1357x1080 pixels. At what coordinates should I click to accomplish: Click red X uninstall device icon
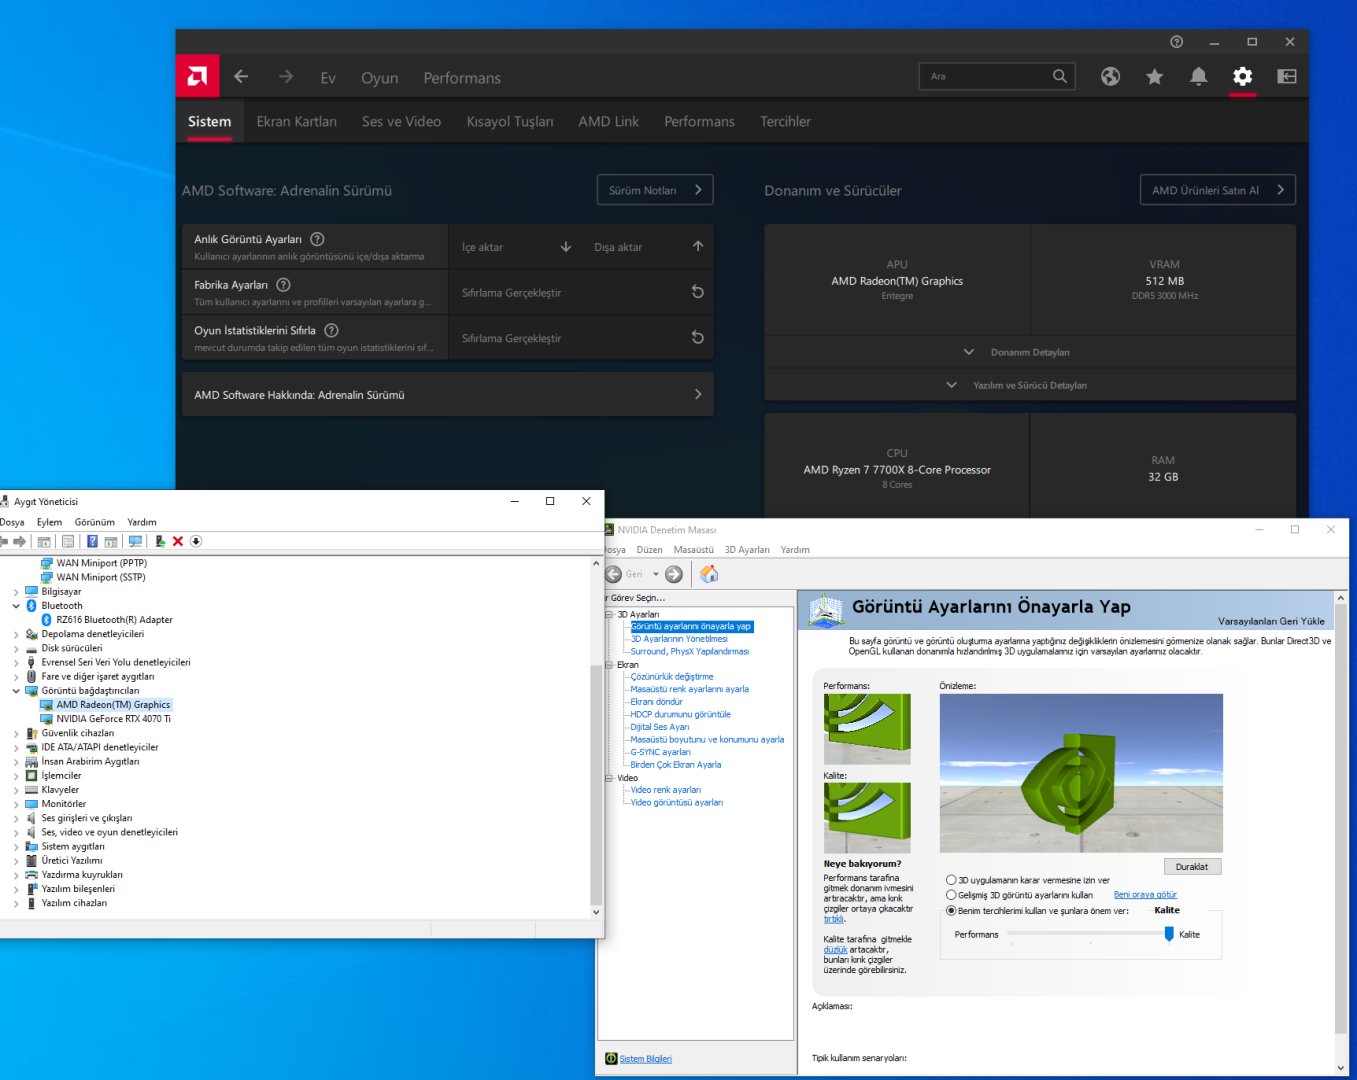178,541
